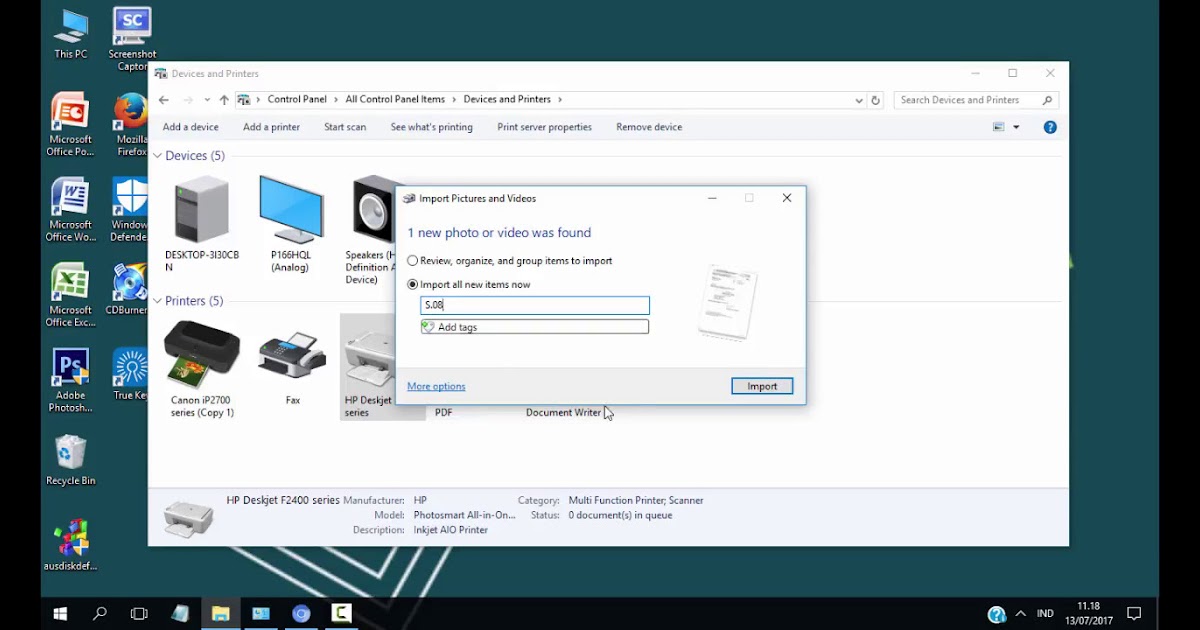
Task: Show hidden system tray icons
Action: coord(1020,613)
